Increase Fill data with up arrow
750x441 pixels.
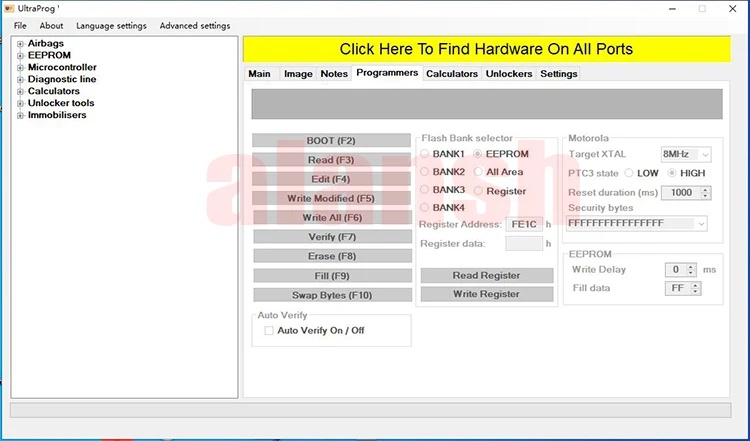coord(696,285)
